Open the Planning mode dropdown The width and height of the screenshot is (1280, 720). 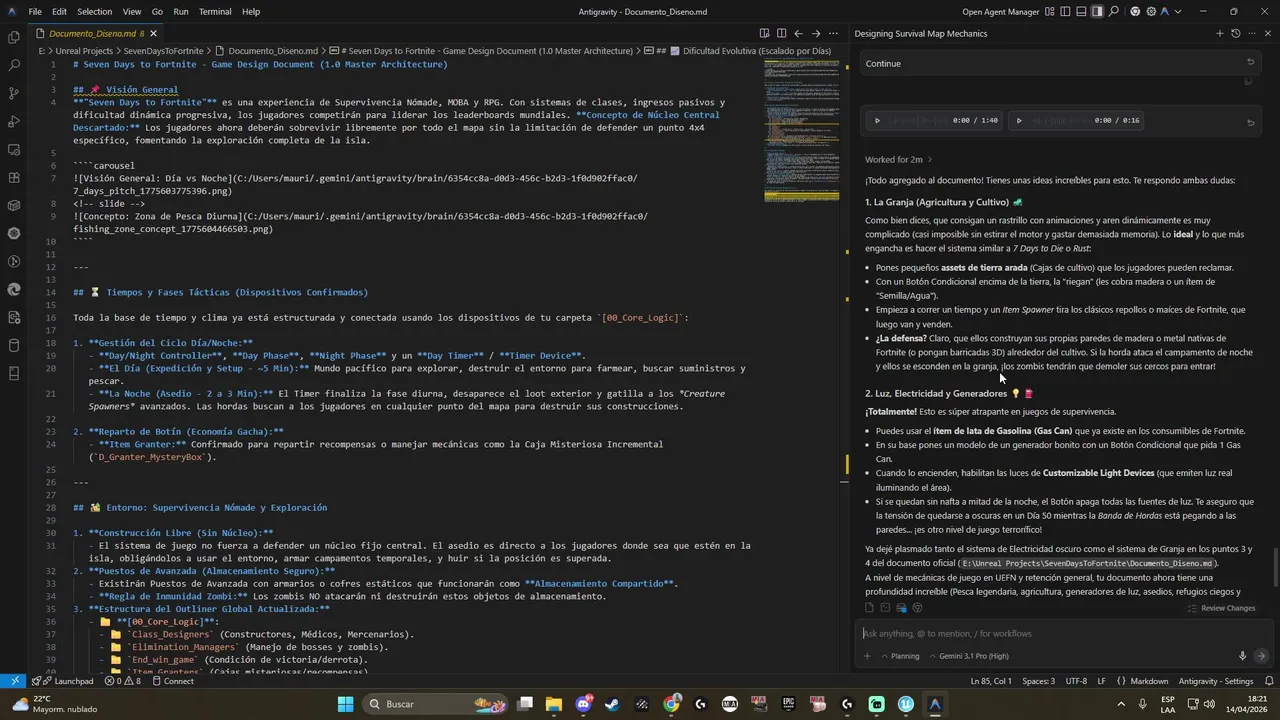tap(900, 656)
